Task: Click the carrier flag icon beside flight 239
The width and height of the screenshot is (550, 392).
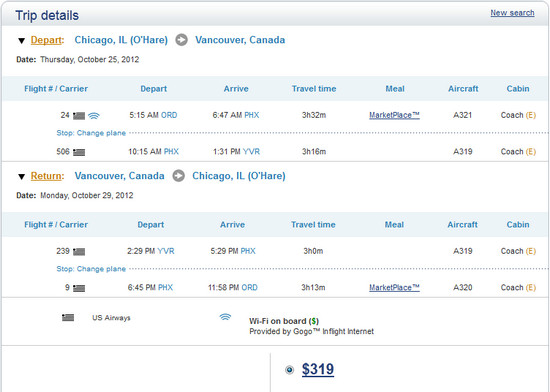Action: click(79, 251)
